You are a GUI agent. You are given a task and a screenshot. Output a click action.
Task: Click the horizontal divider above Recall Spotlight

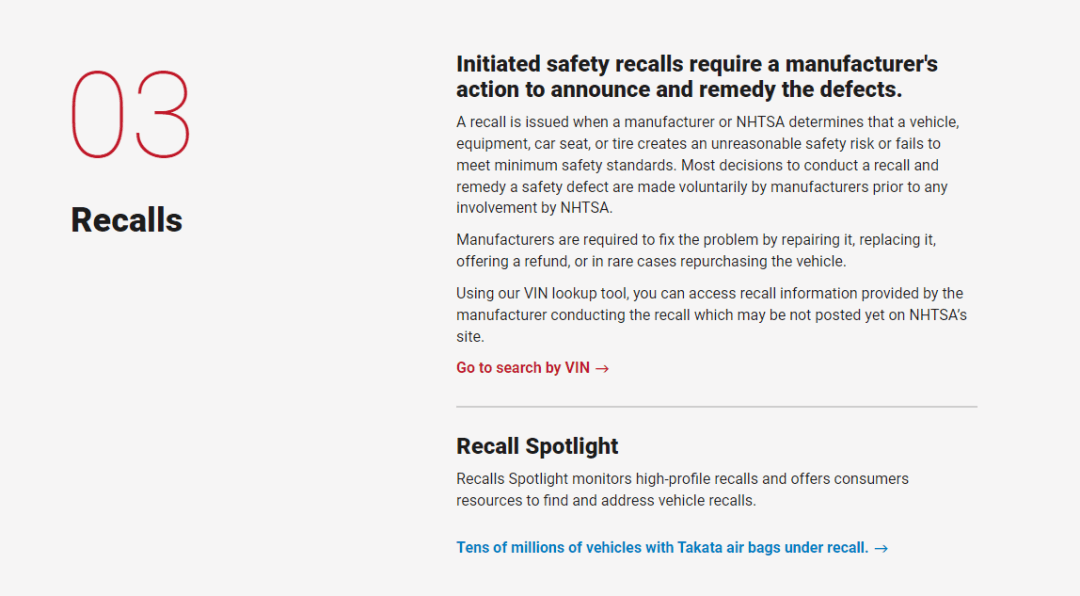pyautogui.click(x=716, y=407)
